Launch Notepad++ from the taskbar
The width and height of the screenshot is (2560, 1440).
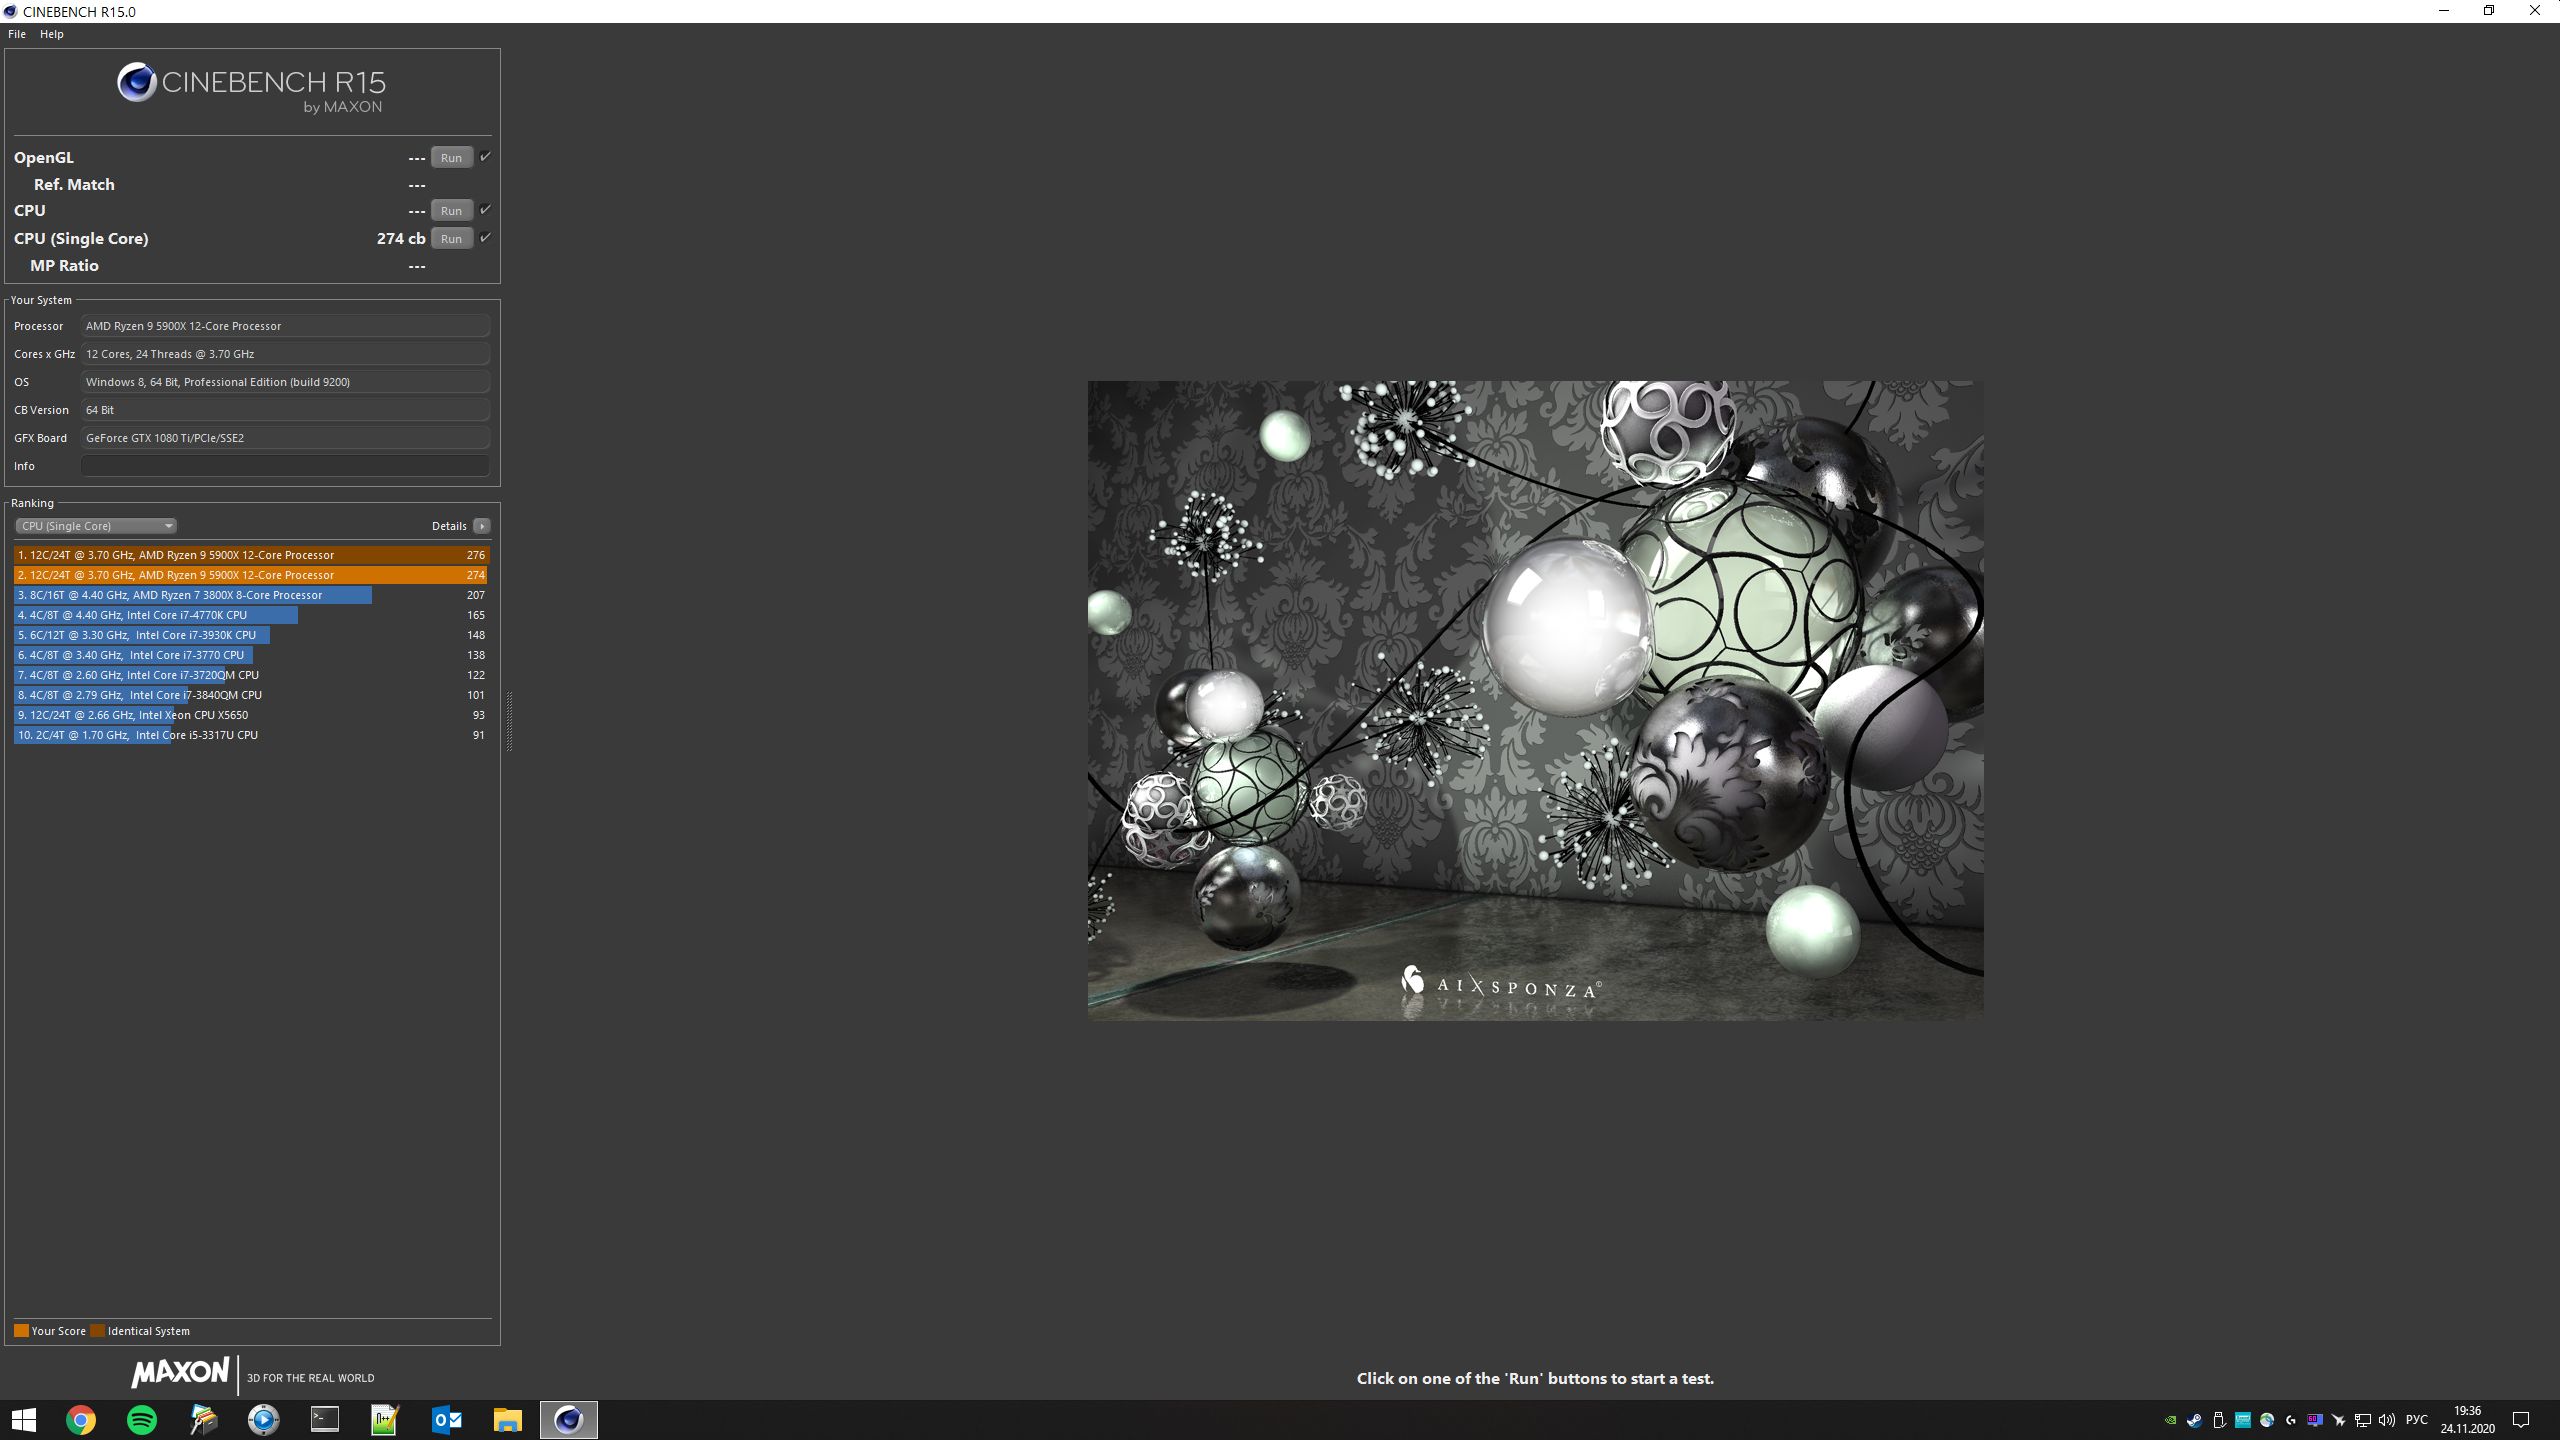tap(385, 1419)
